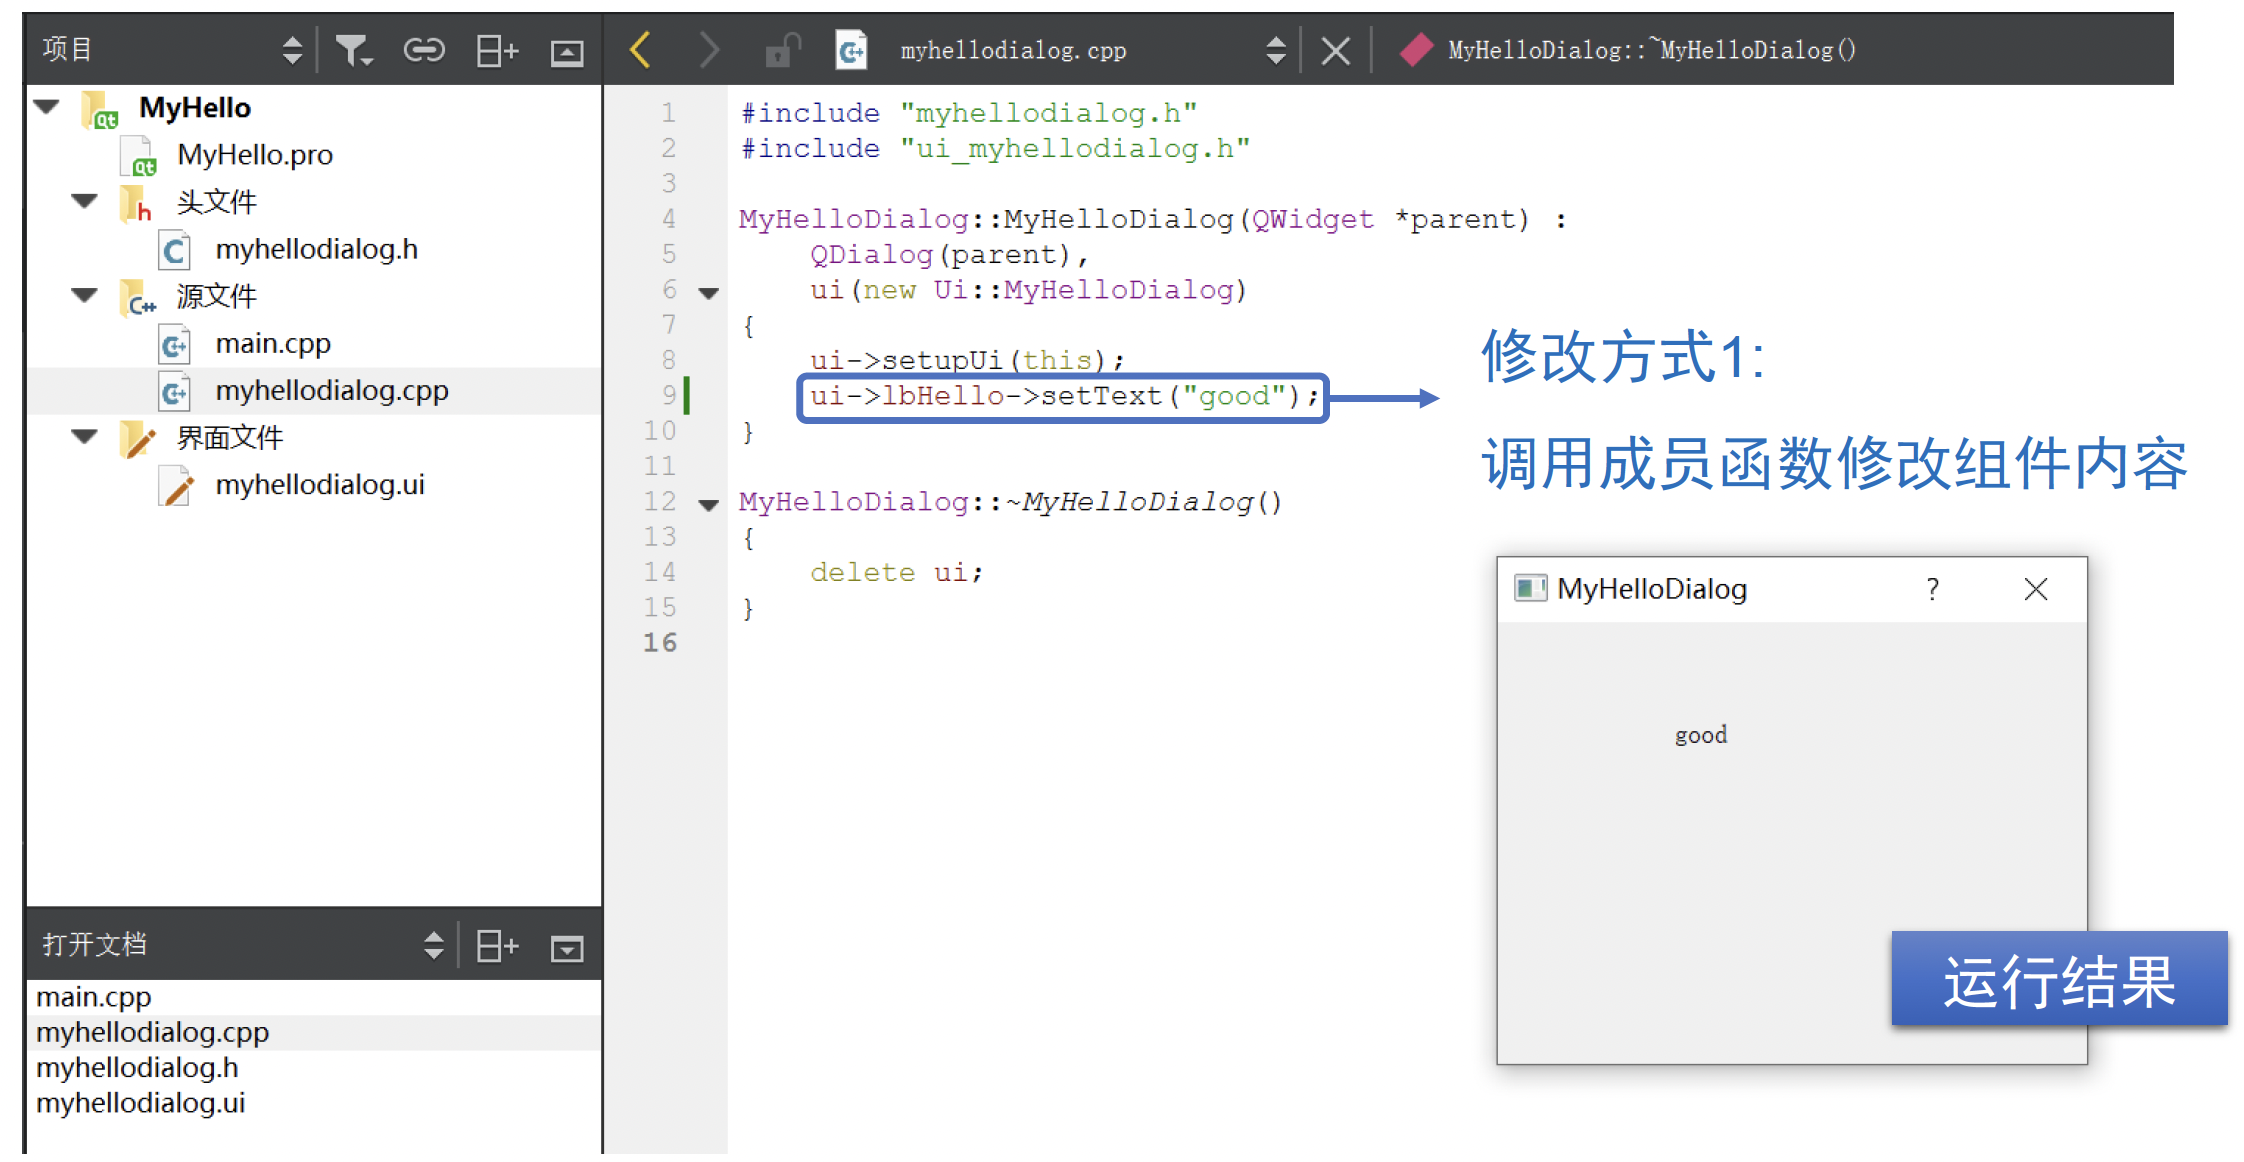This screenshot has height=1162, width=2244.
Task: Go forward with the grey right arrow
Action: [709, 49]
